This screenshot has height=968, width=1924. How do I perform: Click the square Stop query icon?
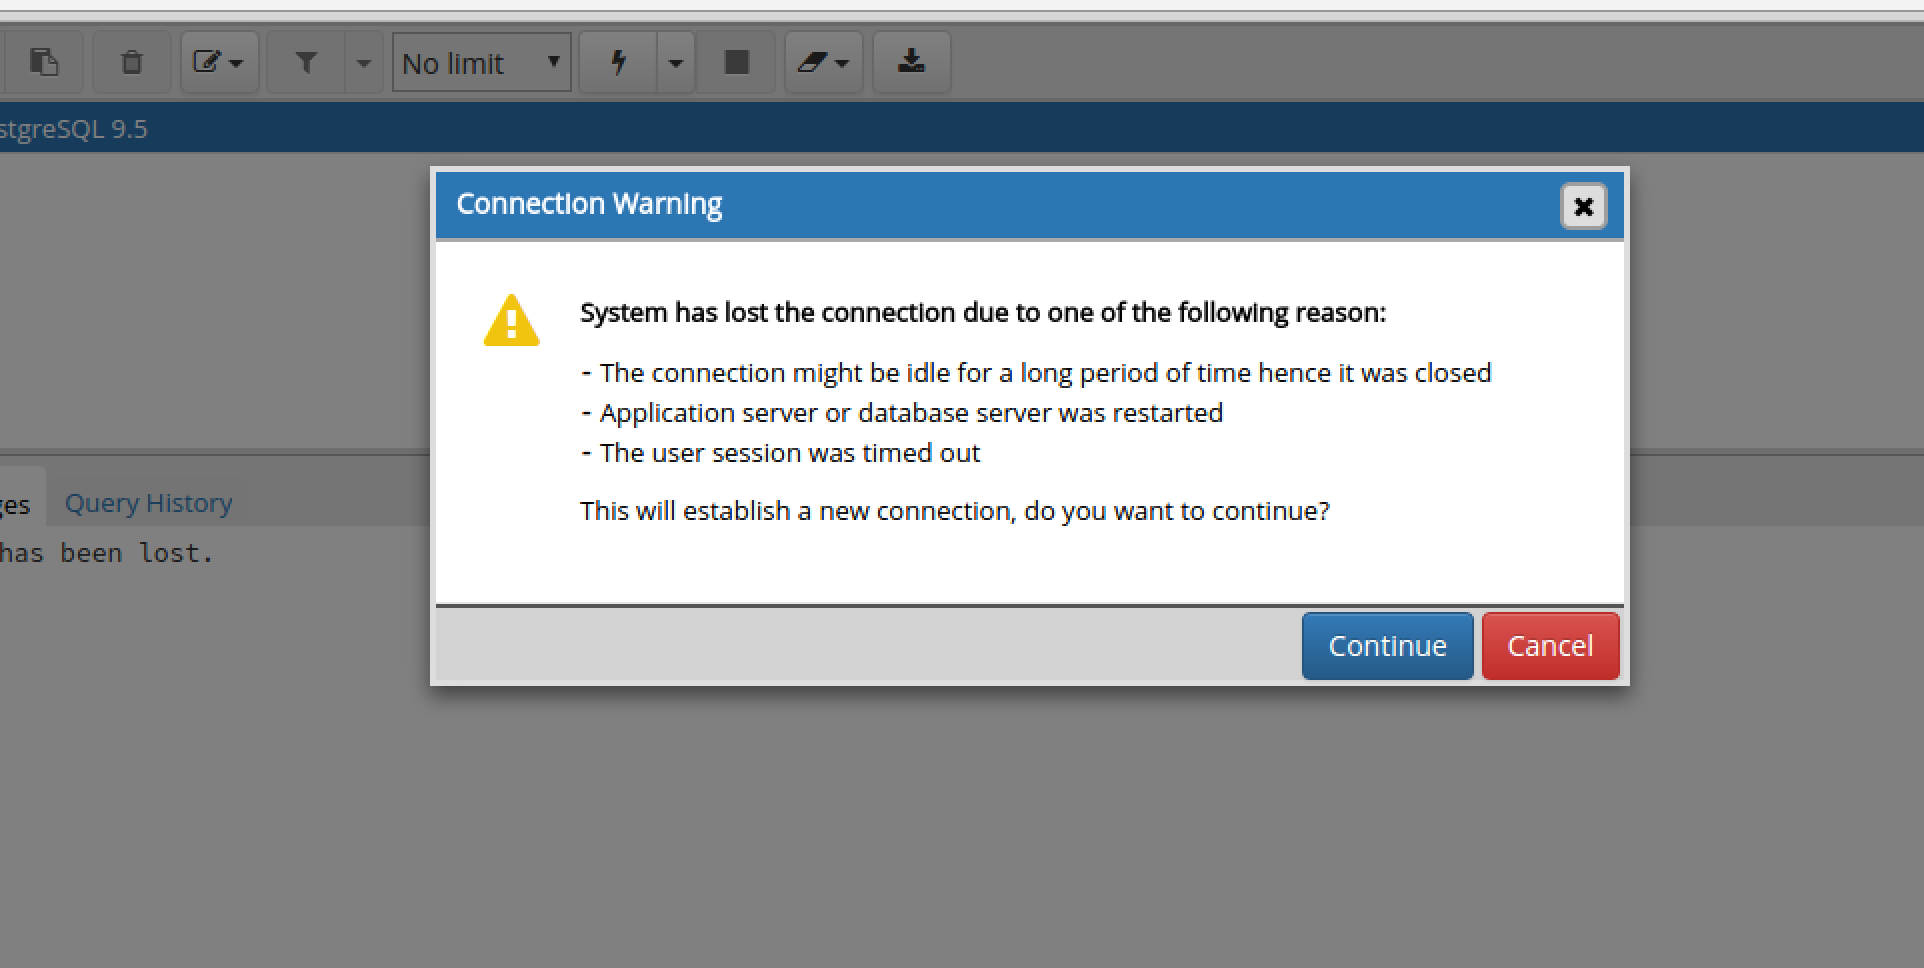tap(736, 62)
